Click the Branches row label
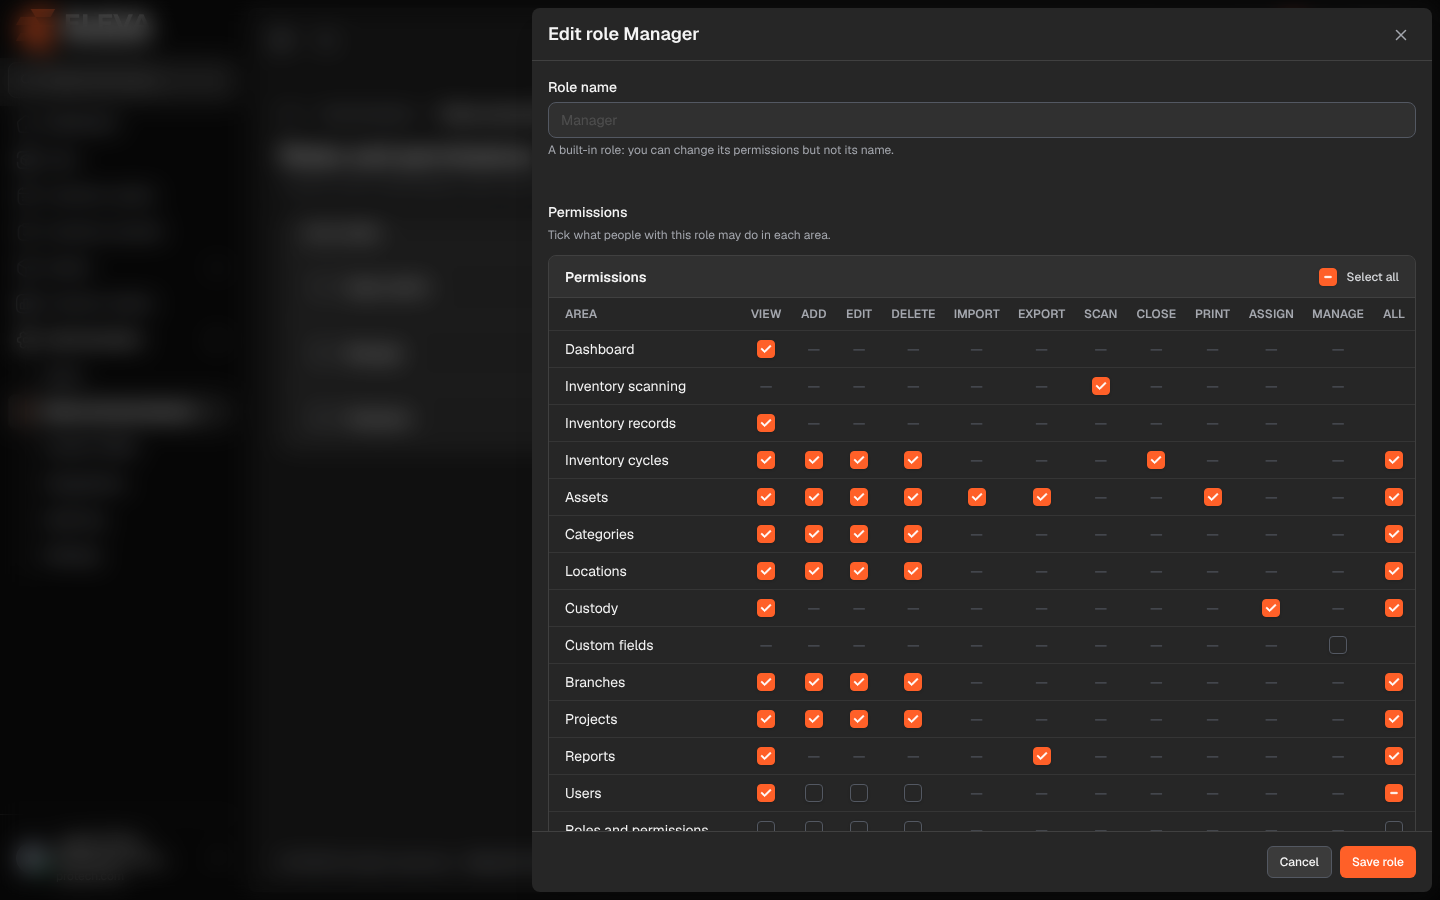The height and width of the screenshot is (900, 1440). pos(595,682)
